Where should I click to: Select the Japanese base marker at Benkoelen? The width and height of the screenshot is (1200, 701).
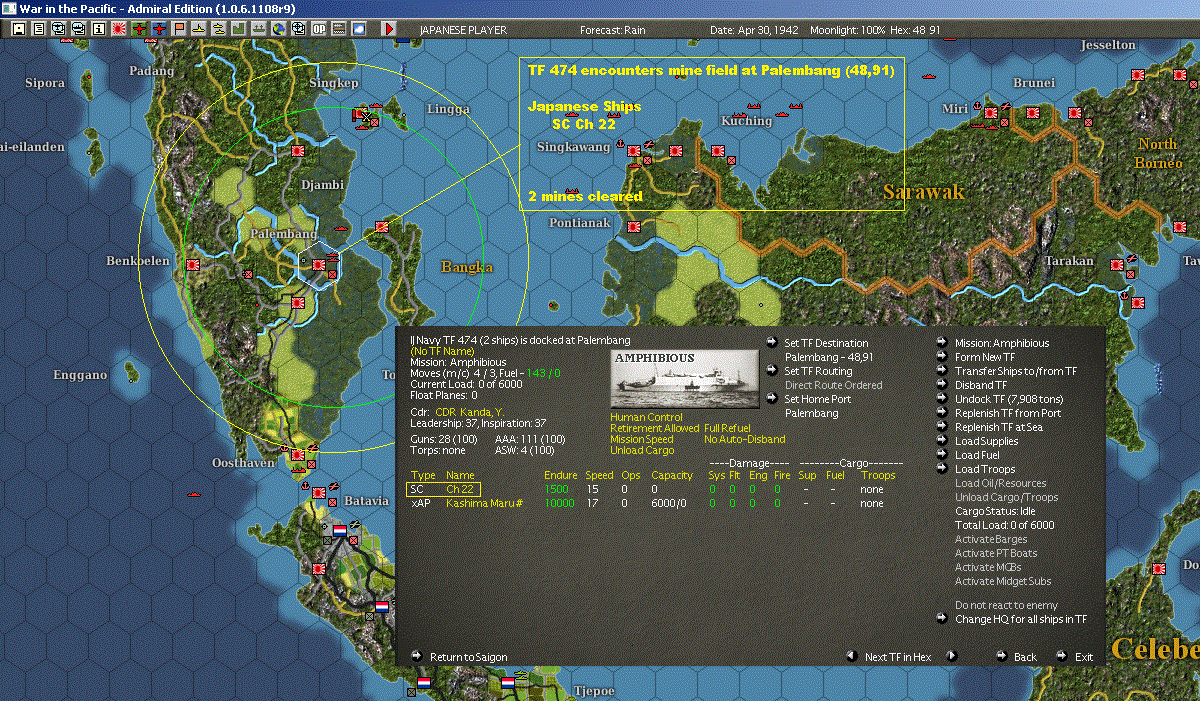[193, 266]
